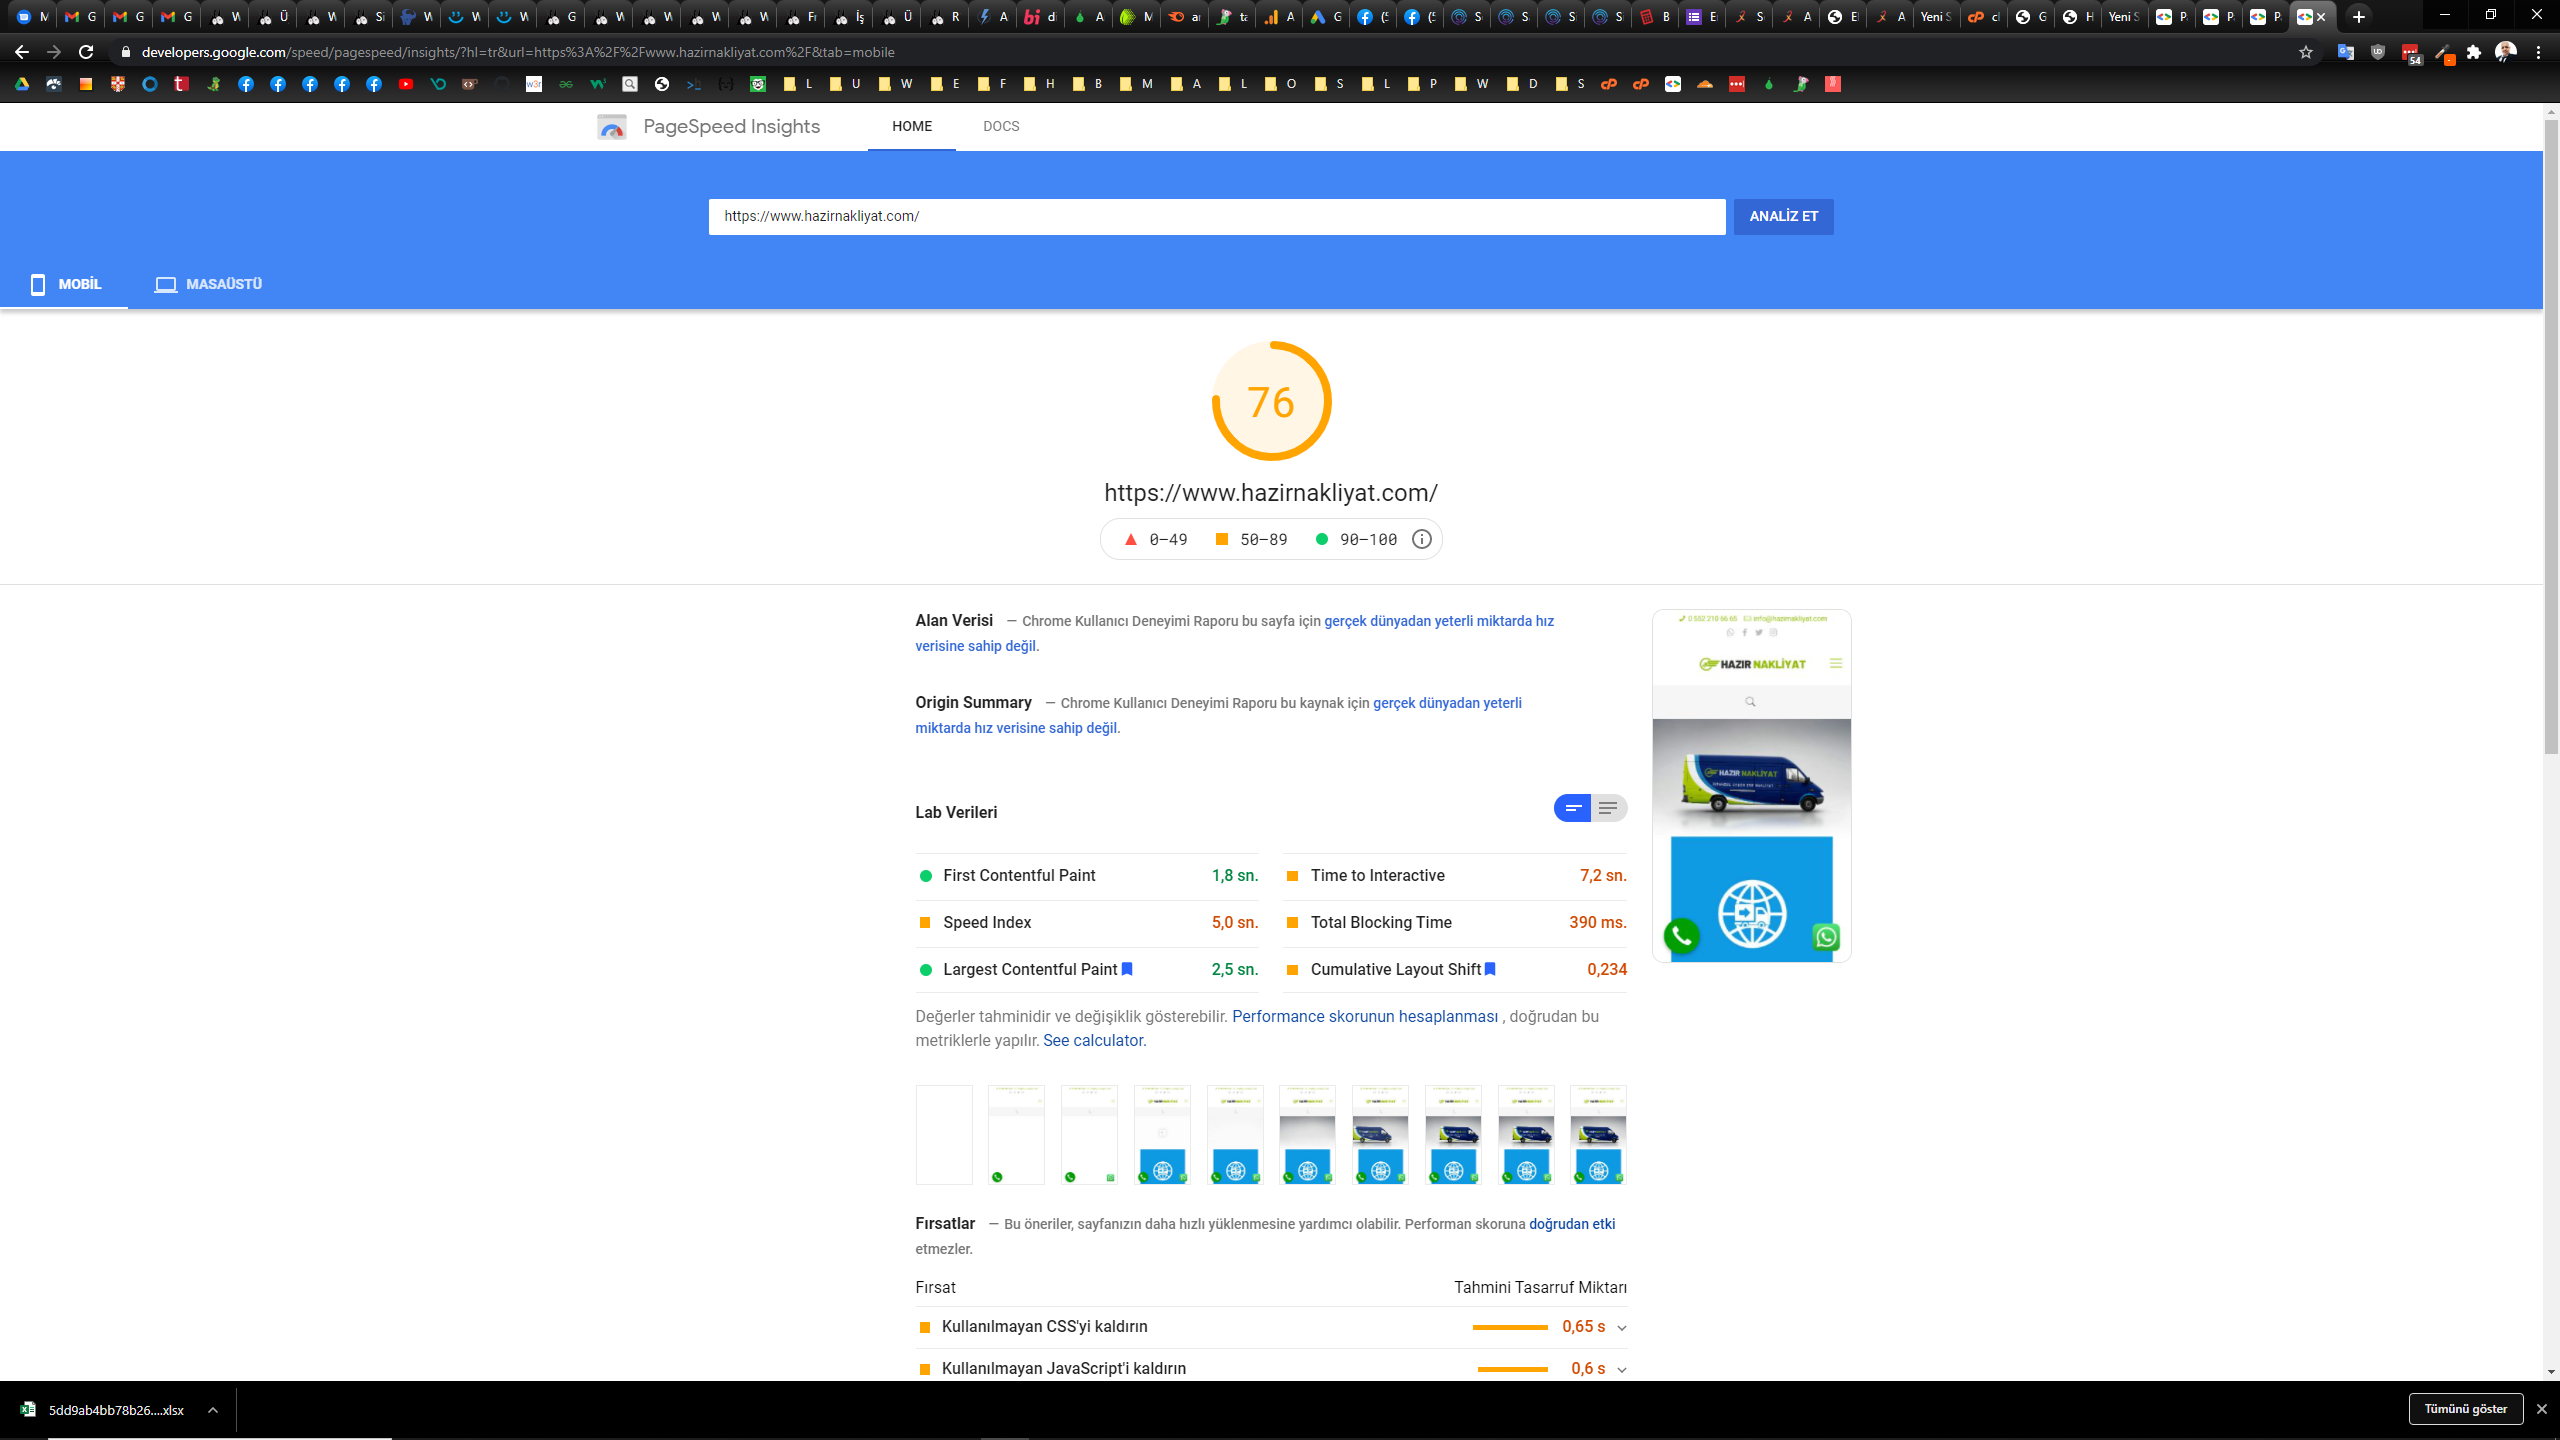Open Chrome extensions puzzle menu
The image size is (2560, 1440).
point(2474,52)
